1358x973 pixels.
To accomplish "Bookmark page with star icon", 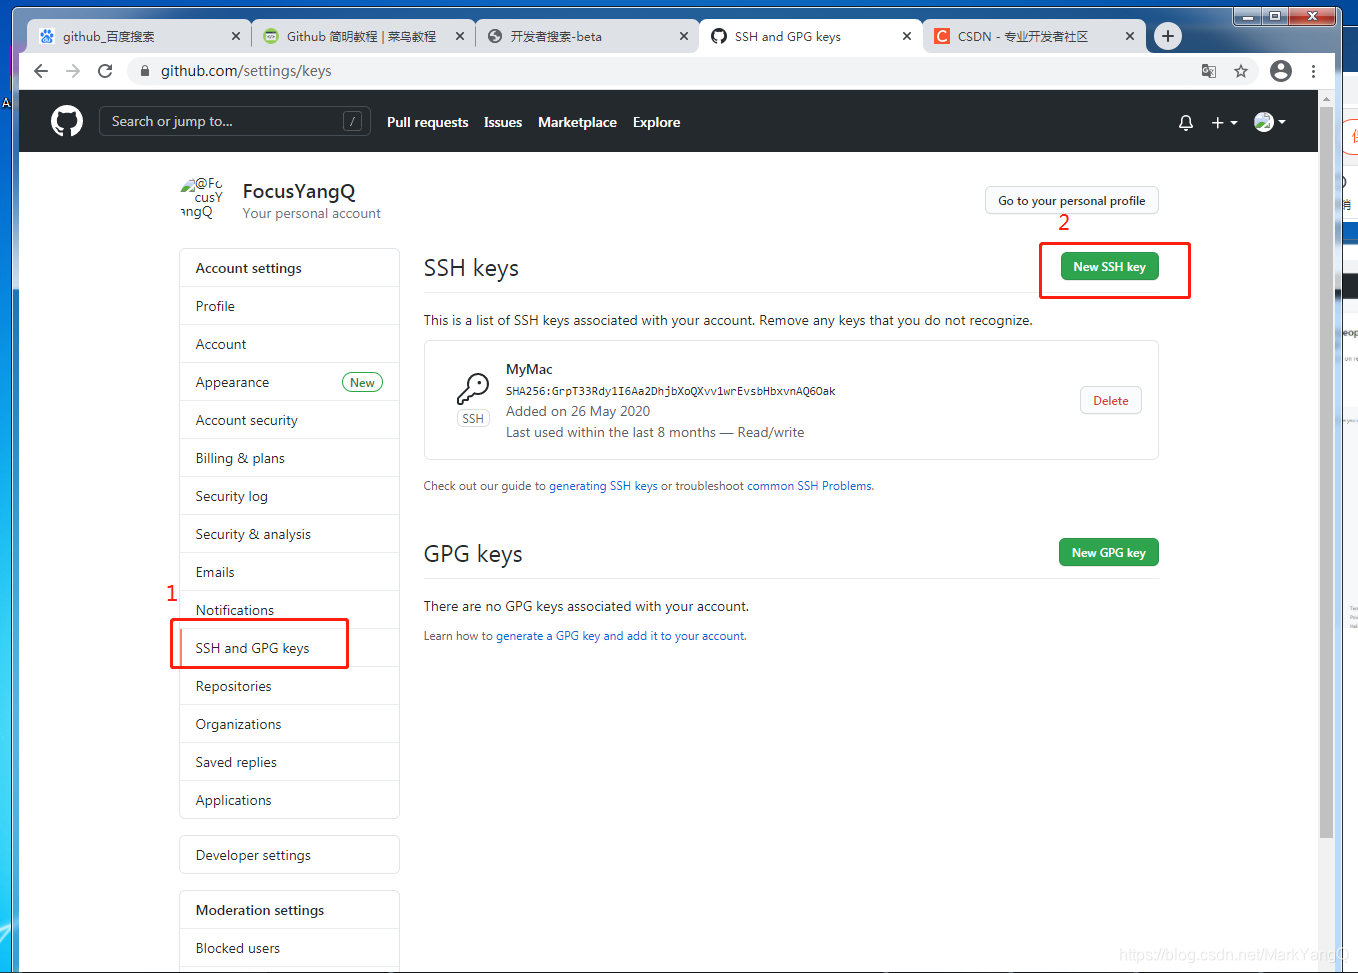I will [x=1241, y=71].
